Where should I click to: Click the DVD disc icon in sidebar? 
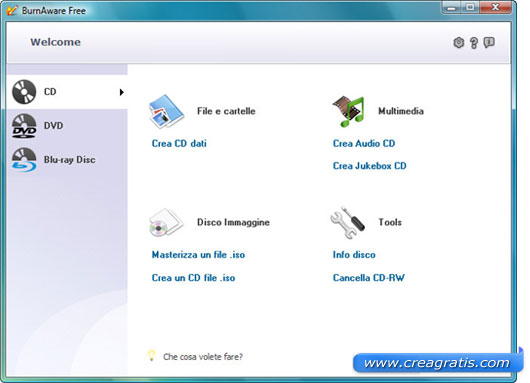click(24, 126)
